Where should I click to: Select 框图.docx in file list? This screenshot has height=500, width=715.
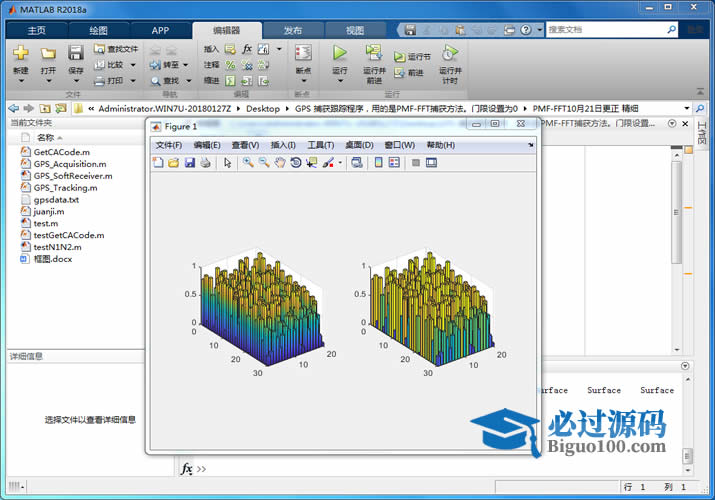(x=52, y=259)
